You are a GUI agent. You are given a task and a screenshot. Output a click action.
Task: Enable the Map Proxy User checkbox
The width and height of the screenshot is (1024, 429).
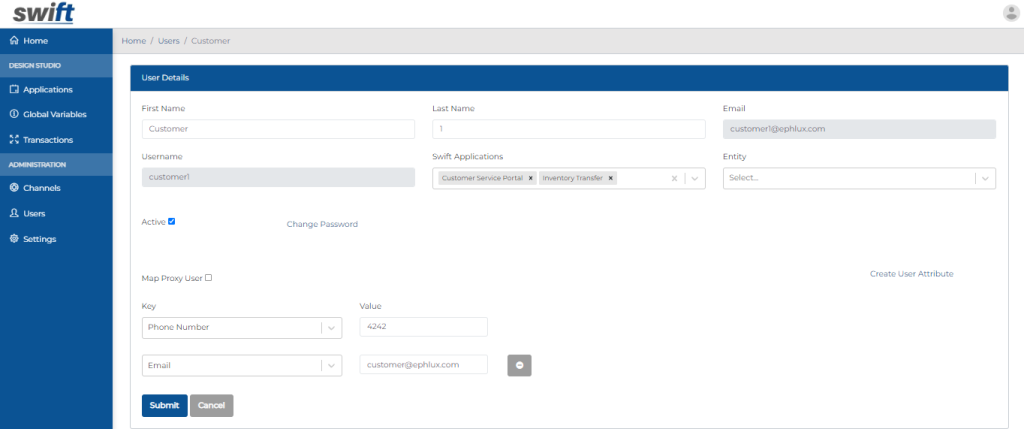(x=208, y=278)
